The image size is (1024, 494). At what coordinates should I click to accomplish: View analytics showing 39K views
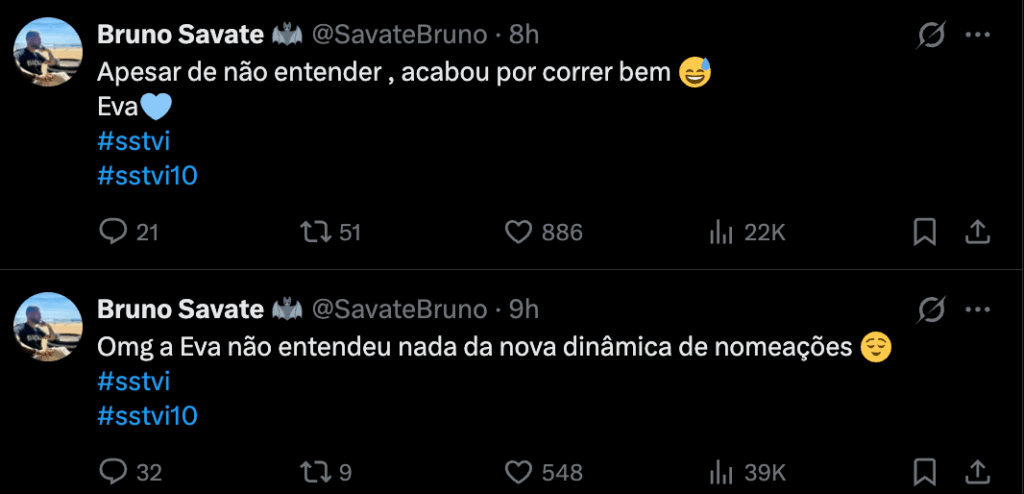click(720, 471)
